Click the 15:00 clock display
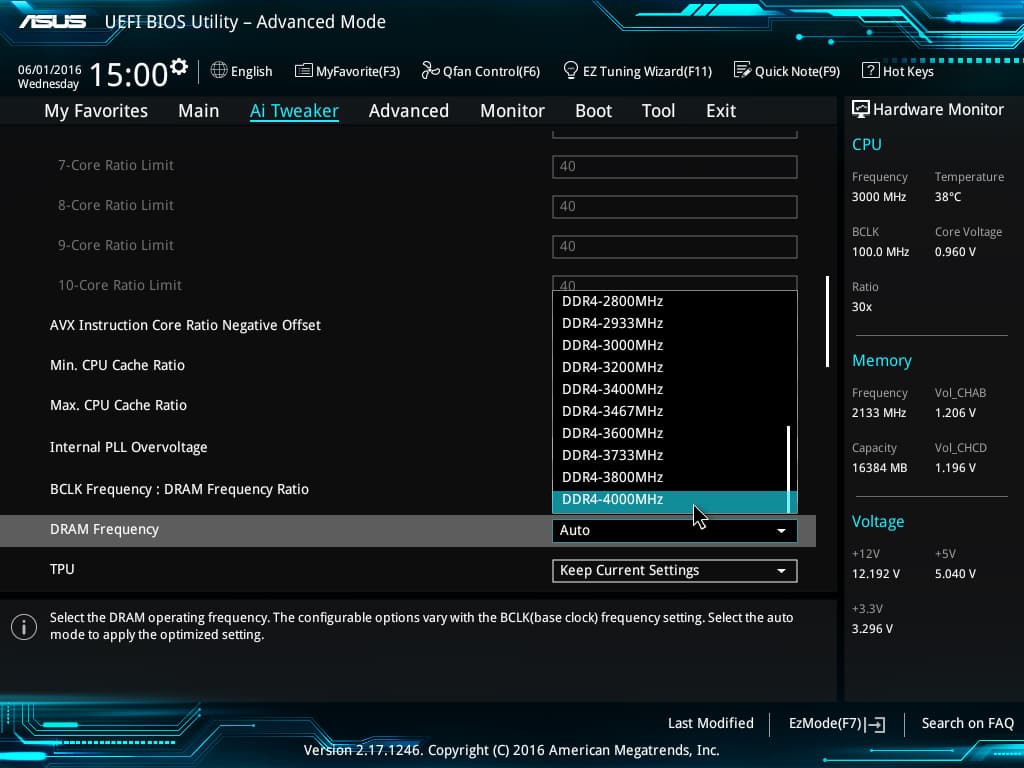The image size is (1024, 768). (x=129, y=74)
